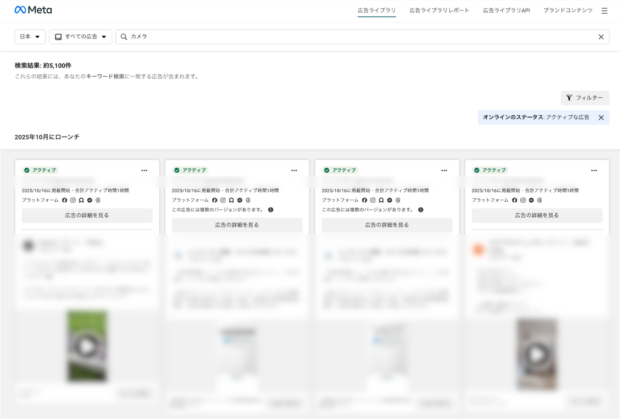Clear the カメラ search with the X
The width and height of the screenshot is (620, 419).
coord(601,37)
